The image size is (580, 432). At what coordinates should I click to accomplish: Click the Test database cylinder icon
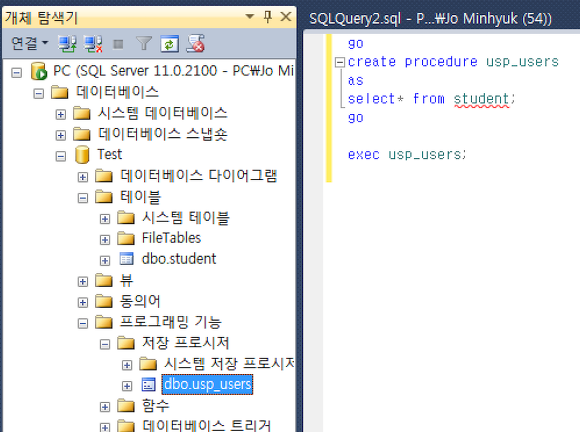[82, 155]
